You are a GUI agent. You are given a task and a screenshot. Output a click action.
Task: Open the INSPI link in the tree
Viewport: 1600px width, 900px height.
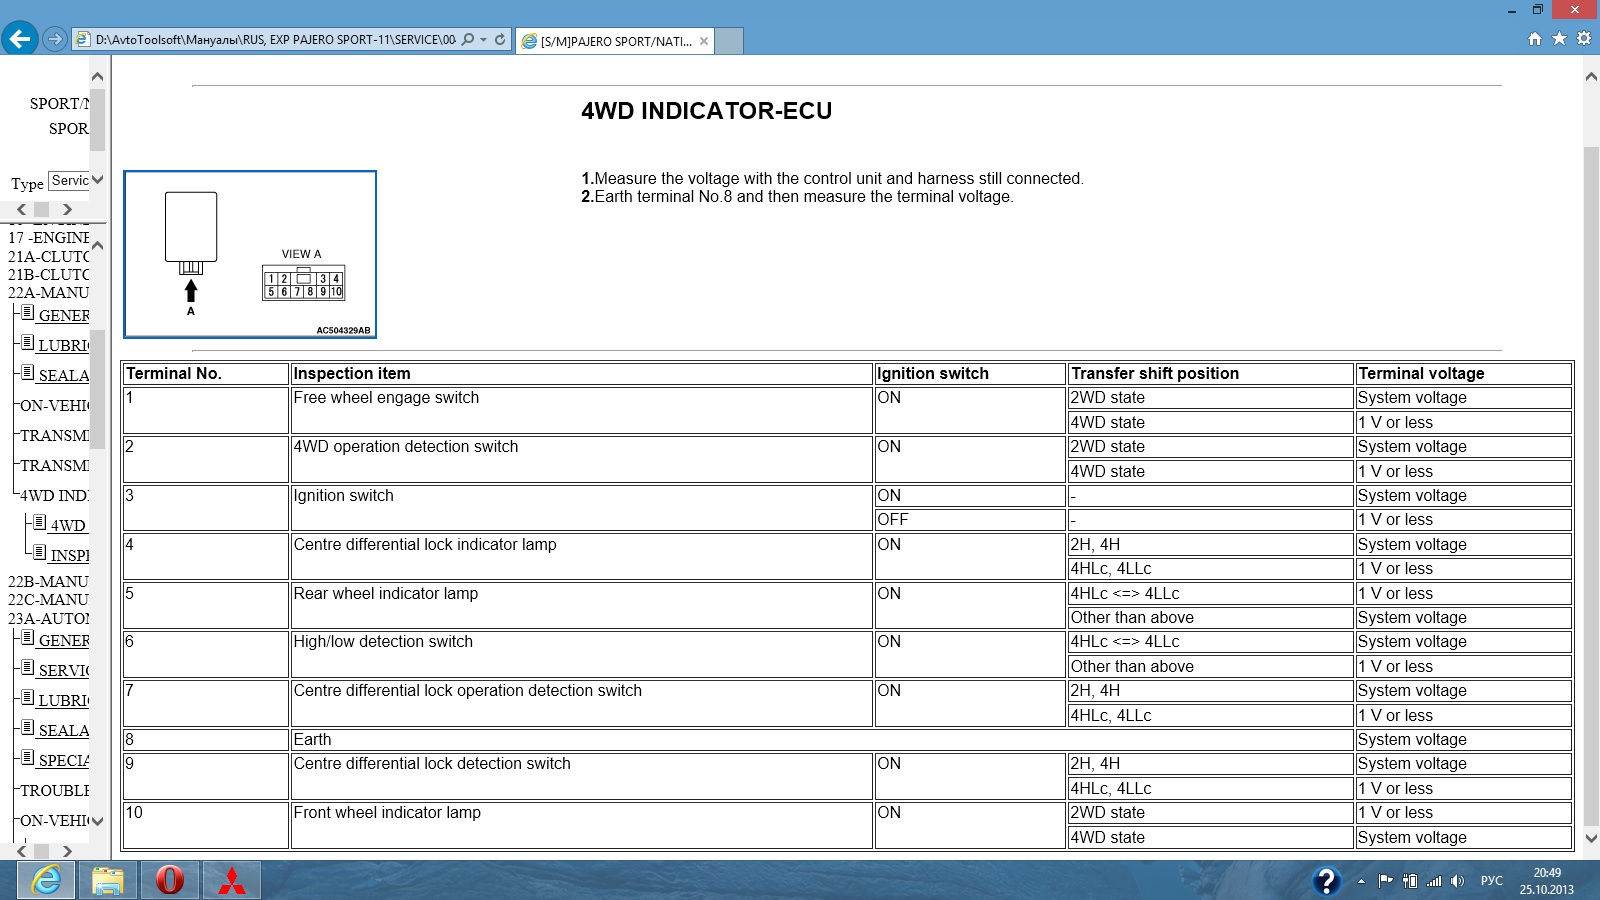[x=70, y=555]
